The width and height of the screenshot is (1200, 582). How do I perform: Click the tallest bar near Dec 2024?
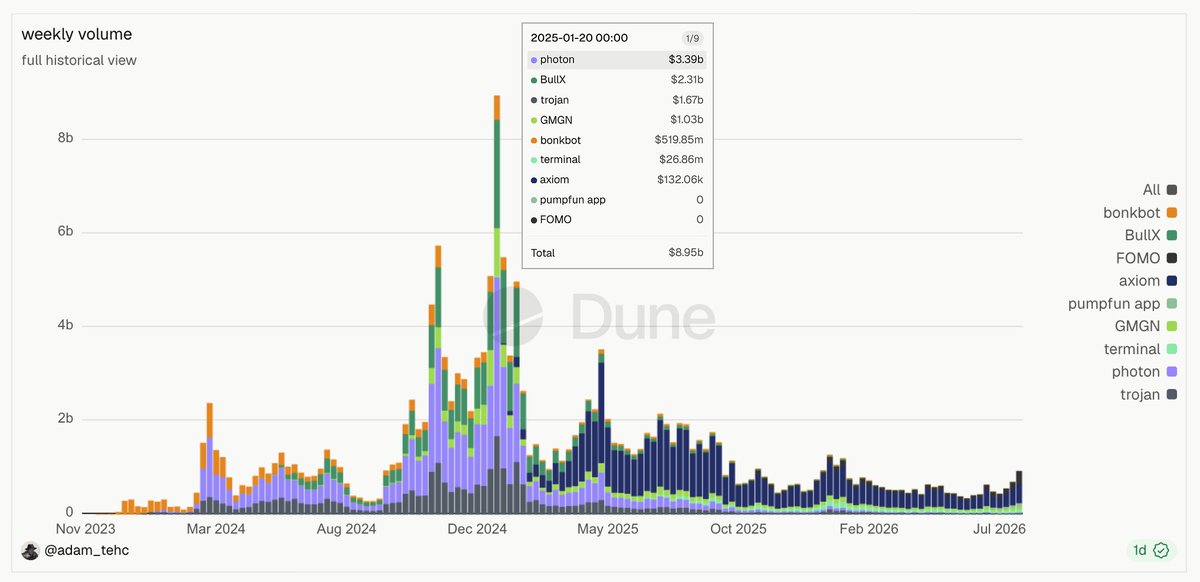[x=497, y=304]
